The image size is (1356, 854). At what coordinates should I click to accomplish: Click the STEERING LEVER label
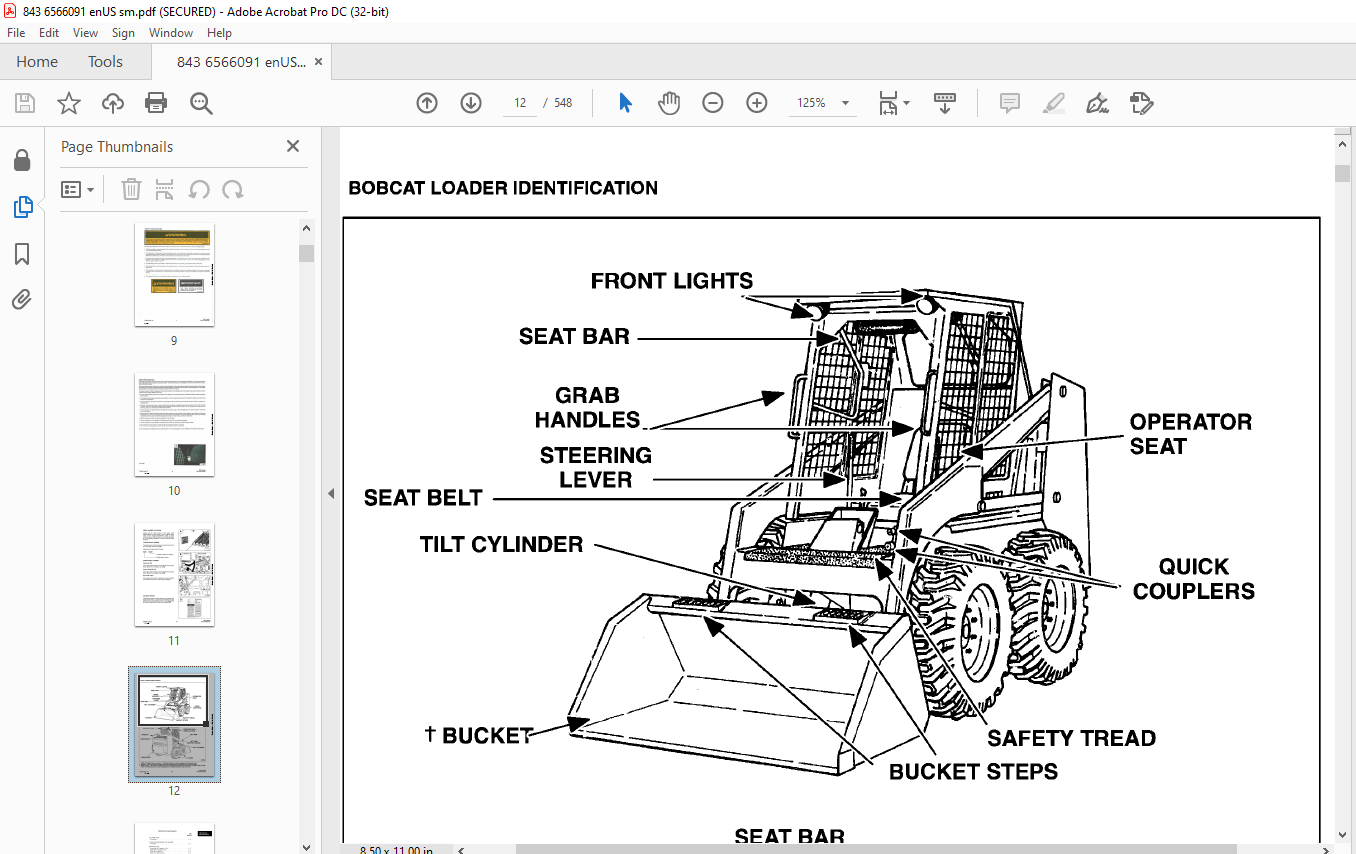pos(596,467)
